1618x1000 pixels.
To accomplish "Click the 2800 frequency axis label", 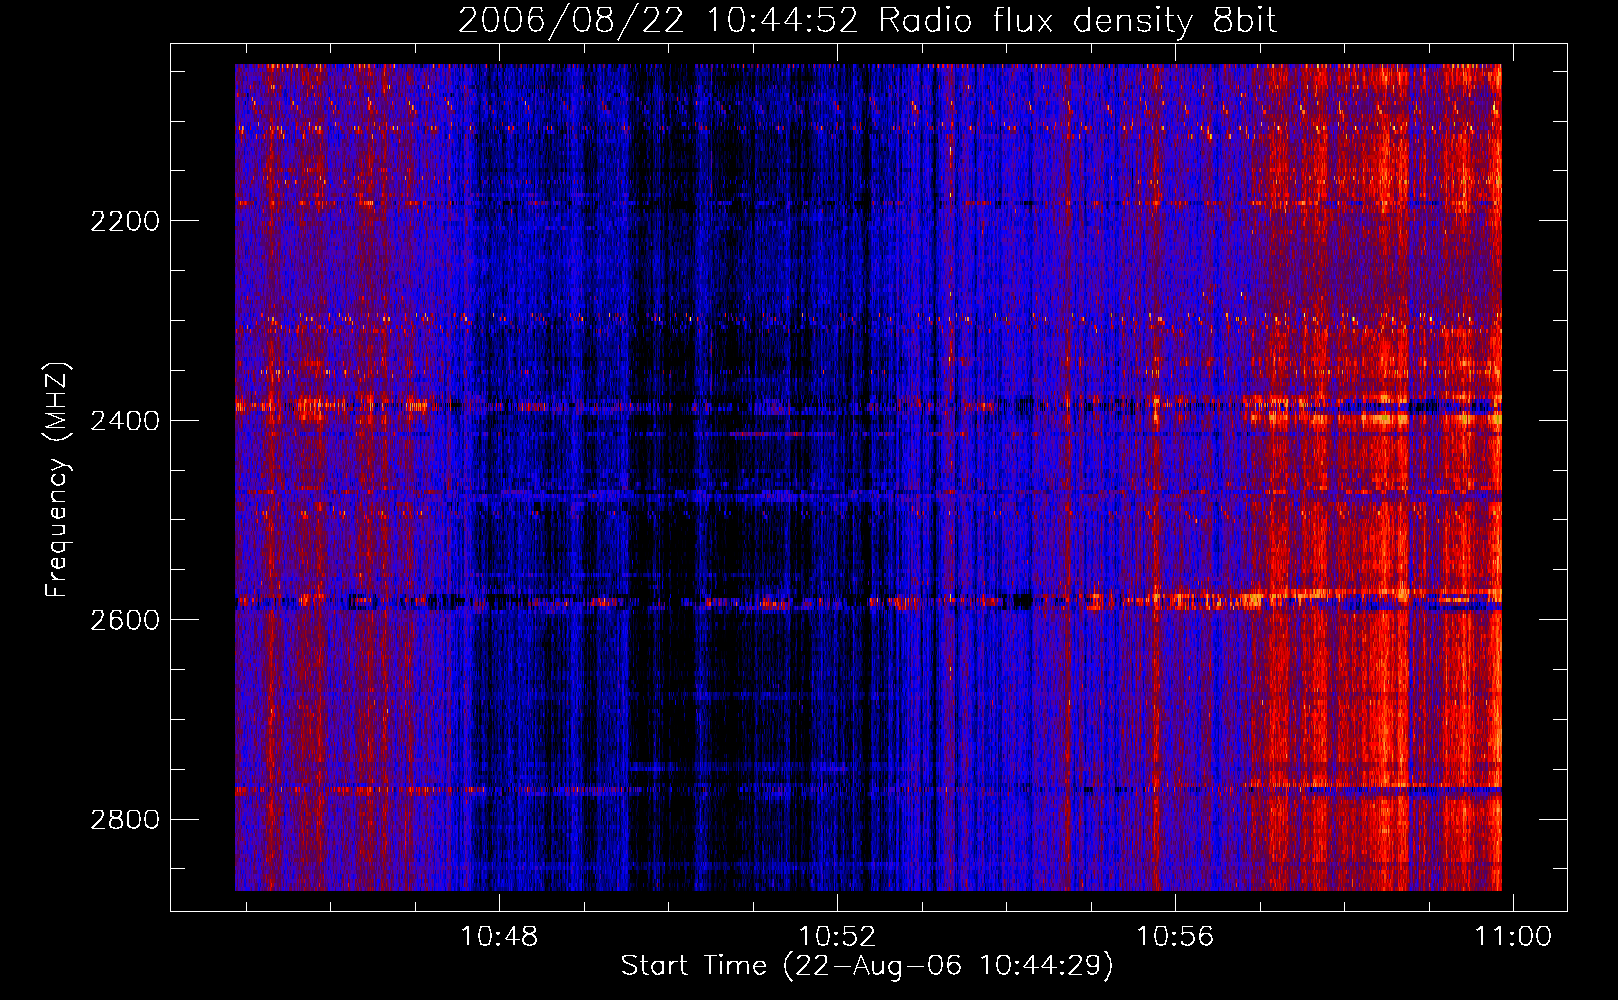I will pos(125,820).
